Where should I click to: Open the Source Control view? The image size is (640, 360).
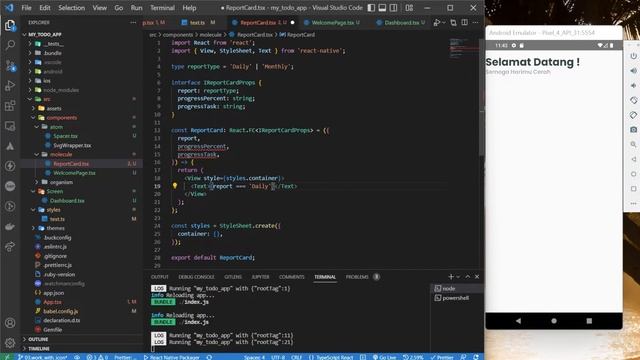click(x=10, y=65)
